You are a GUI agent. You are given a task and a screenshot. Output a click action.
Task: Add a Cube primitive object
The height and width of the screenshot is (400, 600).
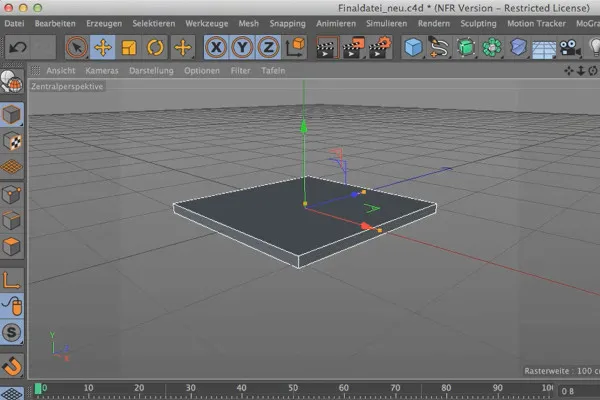pyautogui.click(x=413, y=47)
